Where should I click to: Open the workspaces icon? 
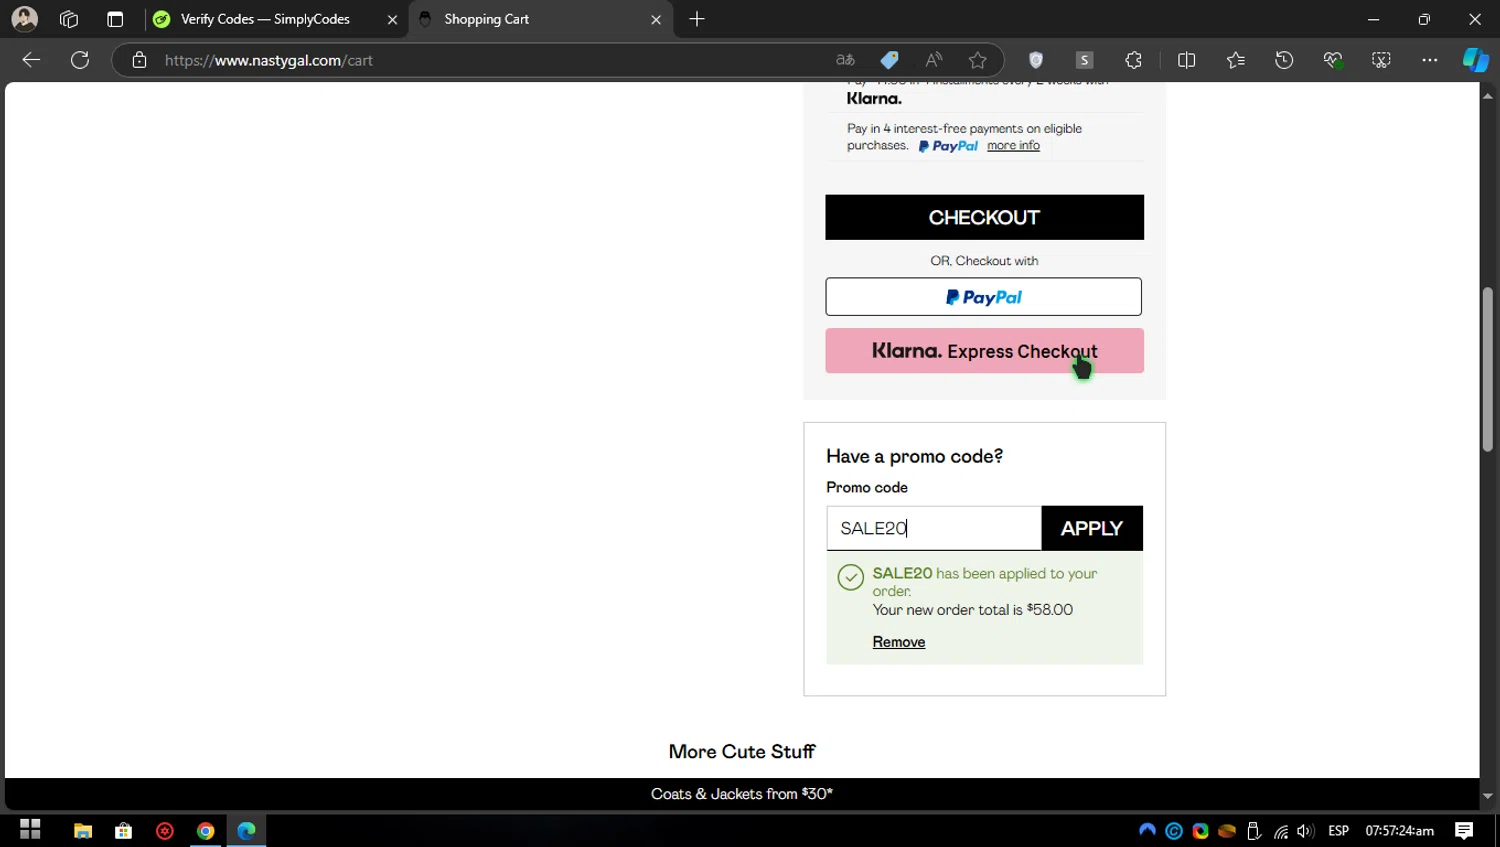pos(69,19)
